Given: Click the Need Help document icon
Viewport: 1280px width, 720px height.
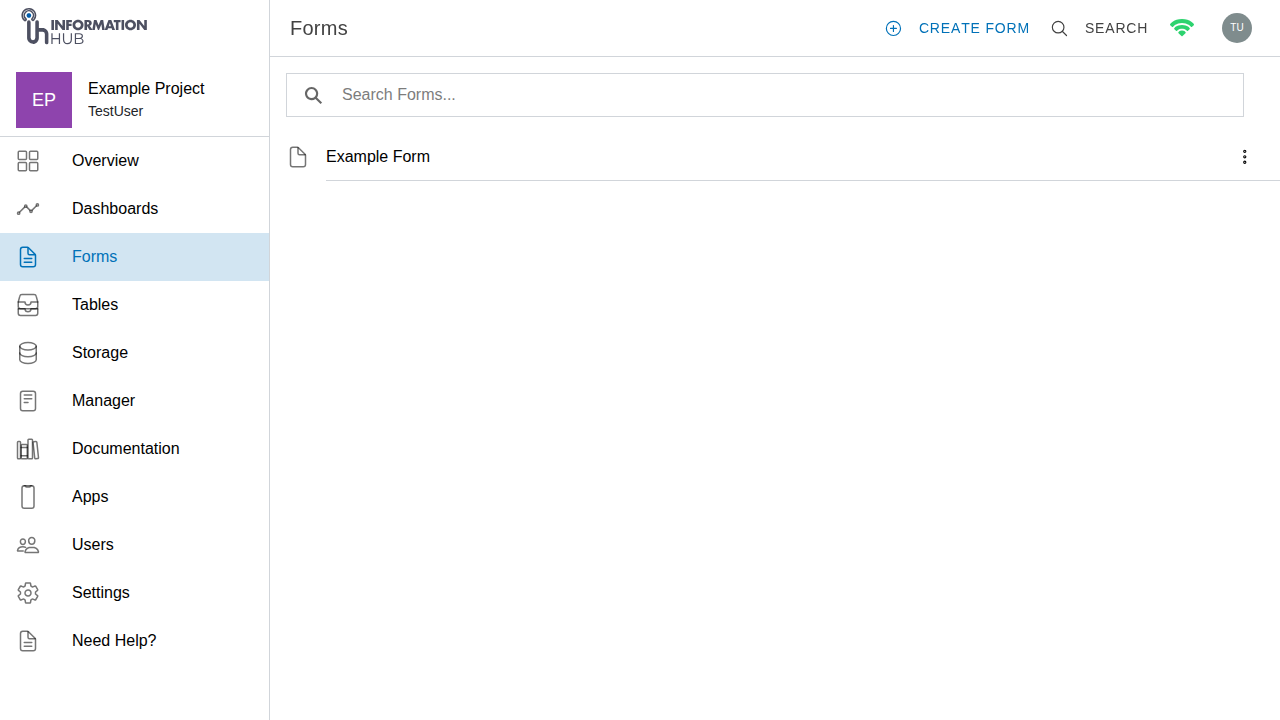Looking at the screenshot, I should [x=28, y=641].
